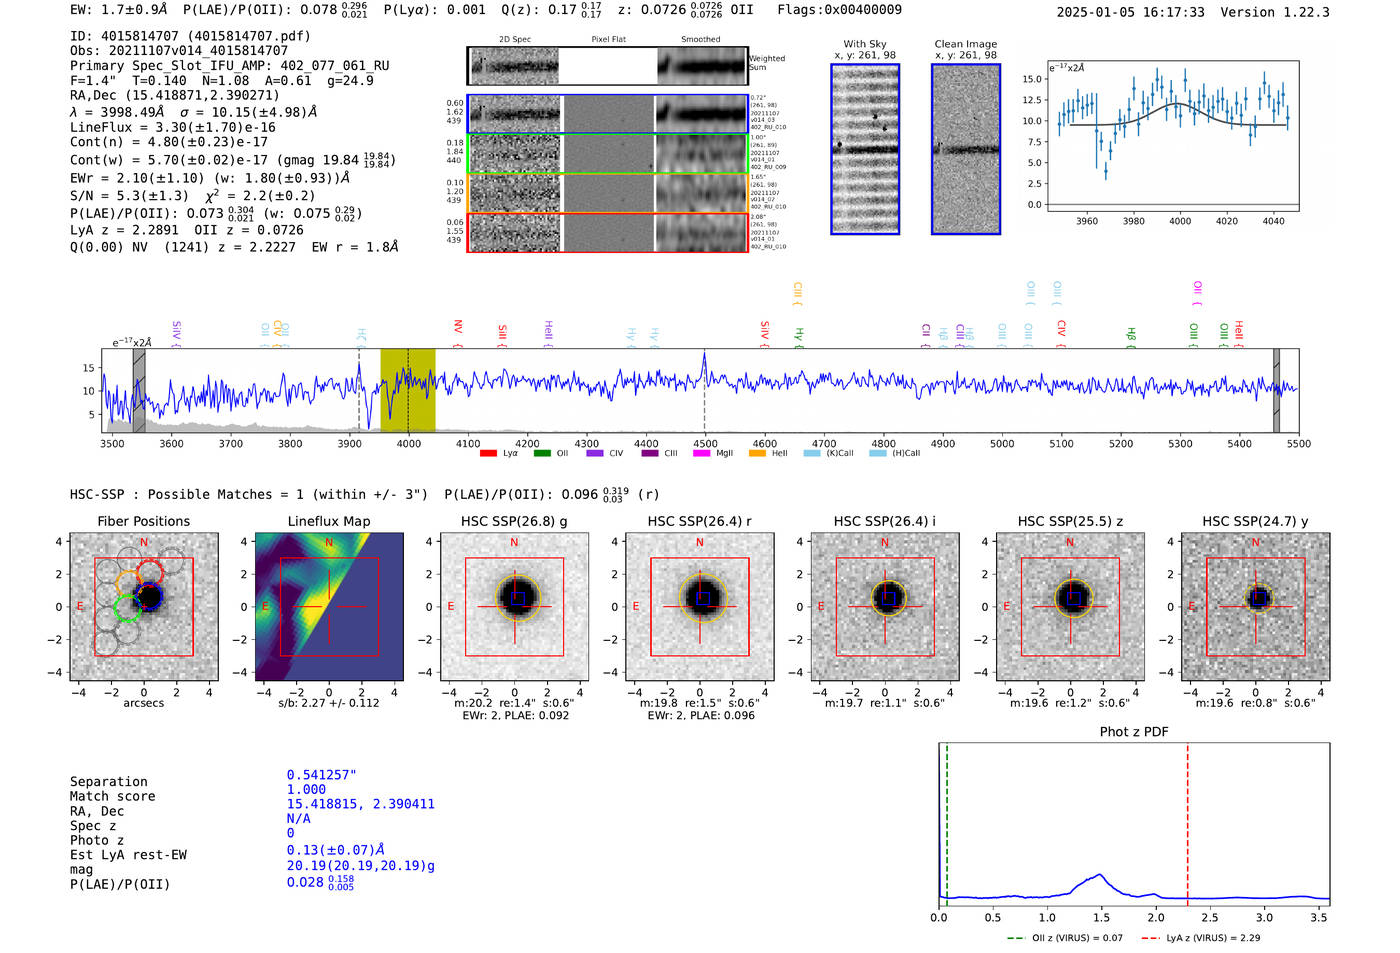Click the magenta OII label near 5320 Å
The height and width of the screenshot is (953, 1400).
[x=1197, y=294]
